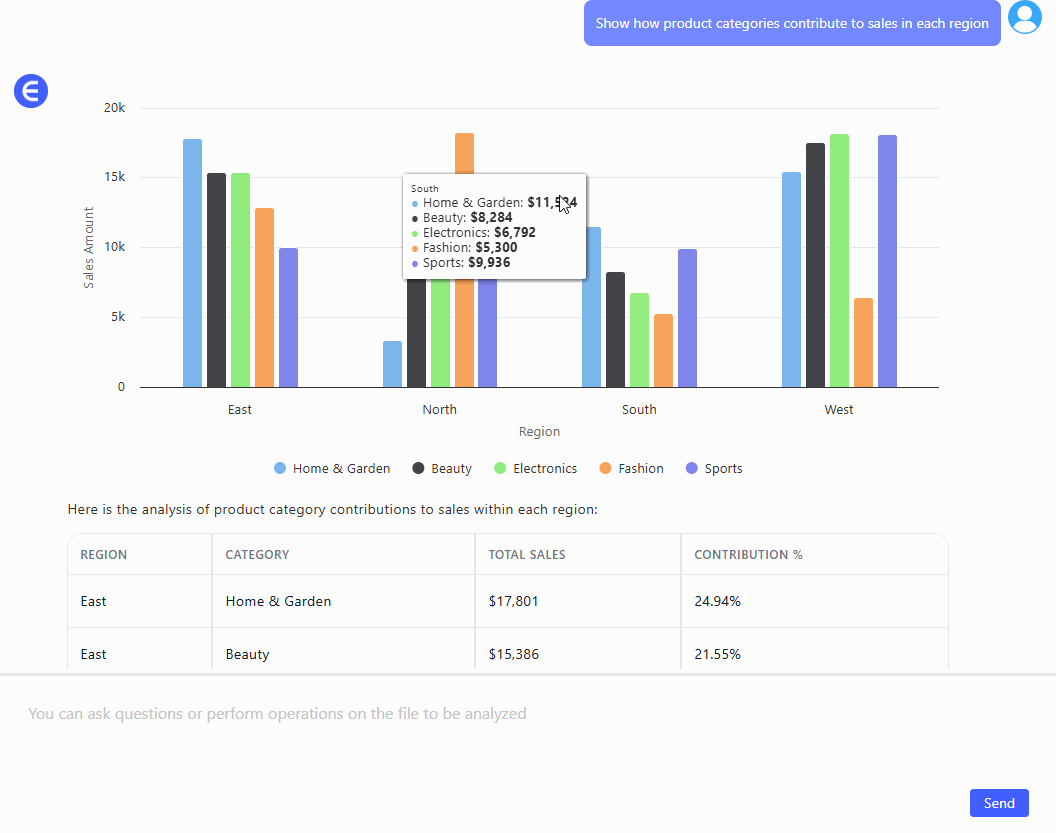
Task: Toggle Beauty series in chart legend
Action: point(441,468)
